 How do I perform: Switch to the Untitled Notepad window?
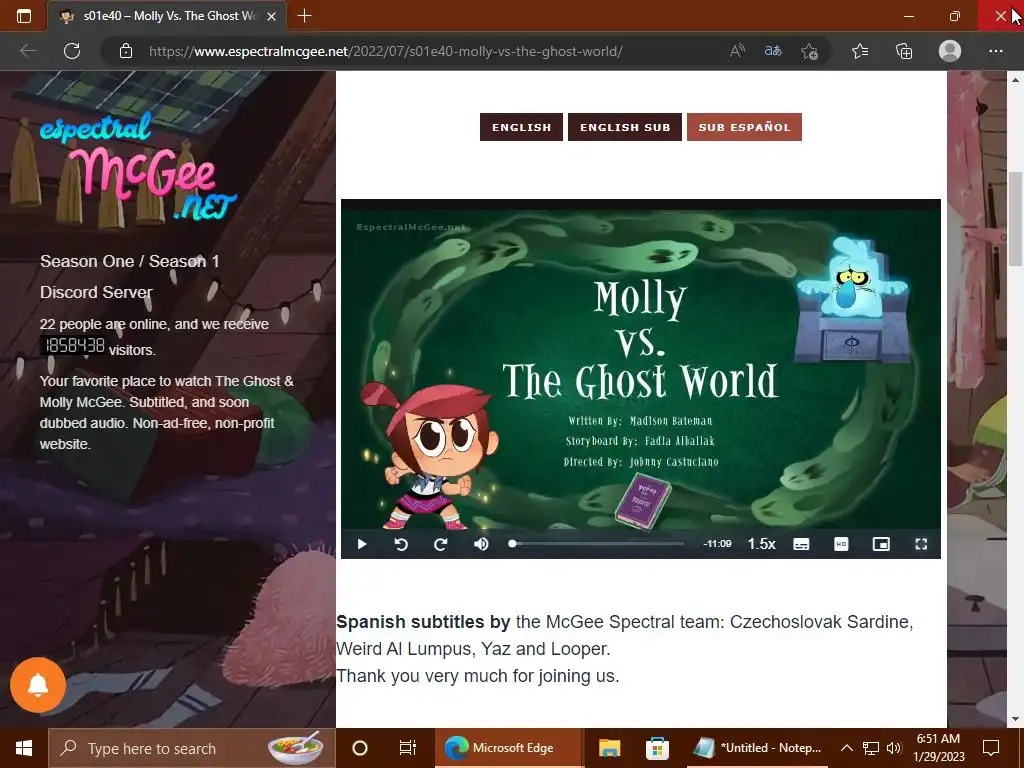click(x=758, y=748)
